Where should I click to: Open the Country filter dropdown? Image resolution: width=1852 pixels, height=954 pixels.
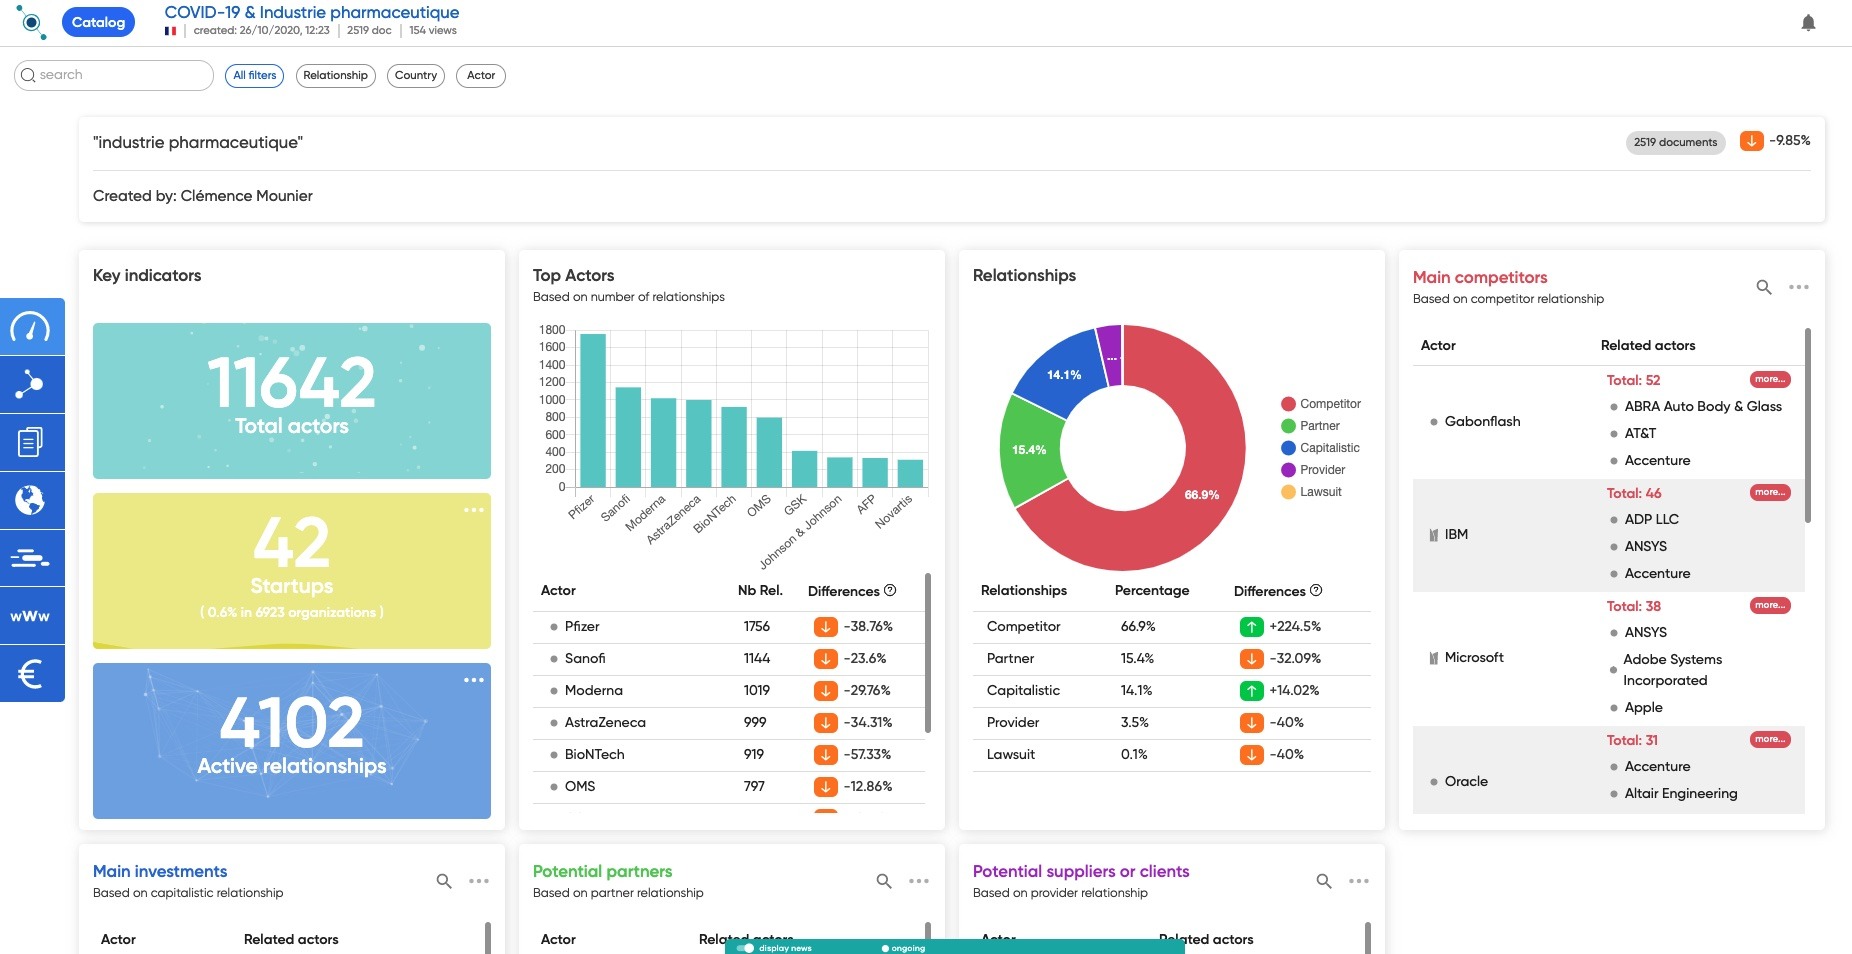pos(416,75)
